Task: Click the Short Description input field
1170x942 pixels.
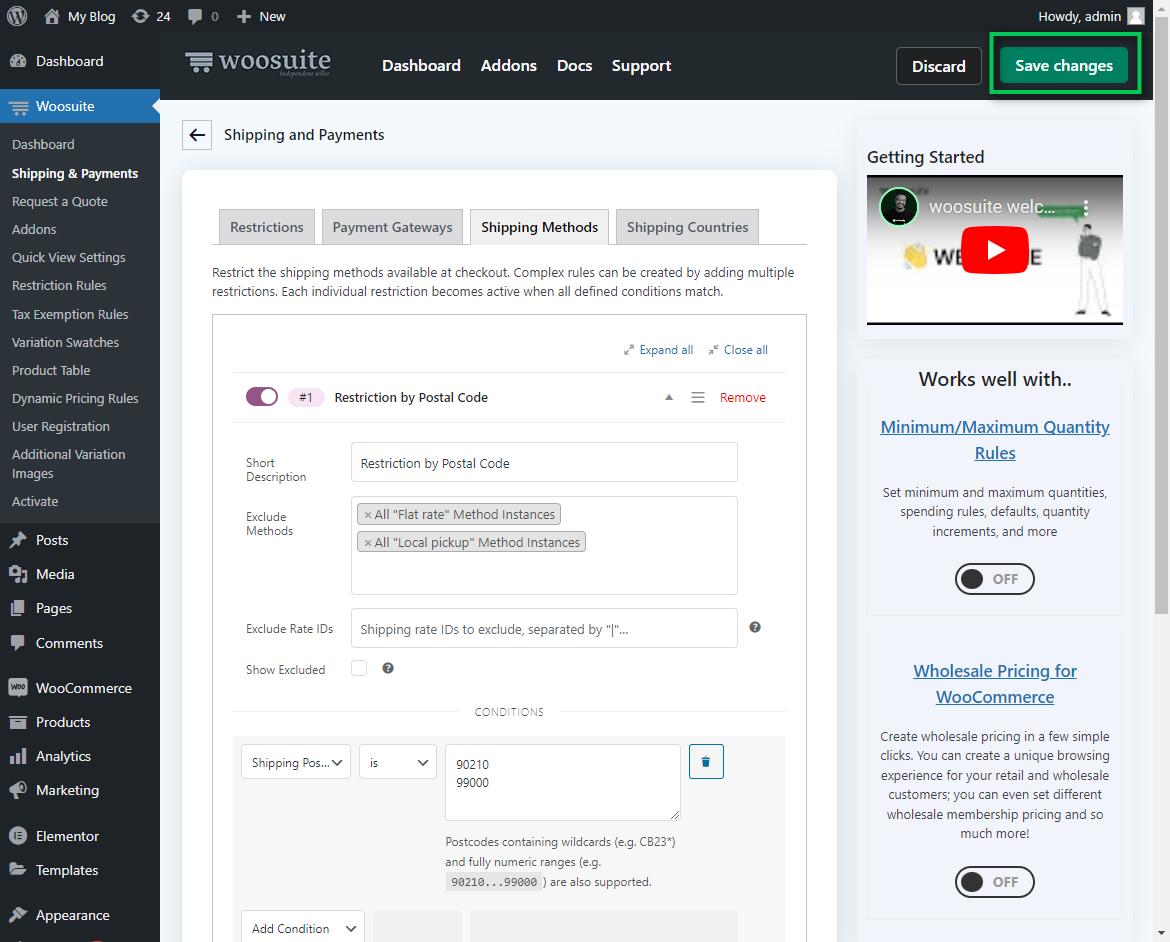Action: click(x=544, y=463)
